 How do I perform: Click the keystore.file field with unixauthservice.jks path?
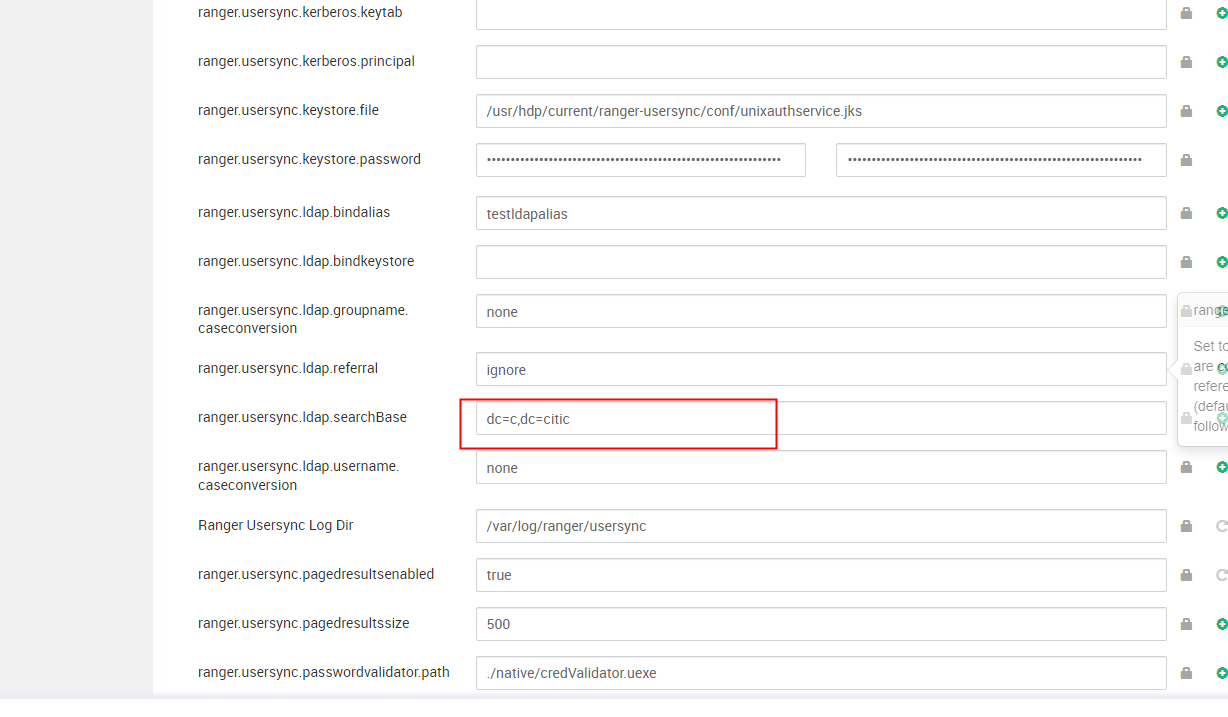821,111
